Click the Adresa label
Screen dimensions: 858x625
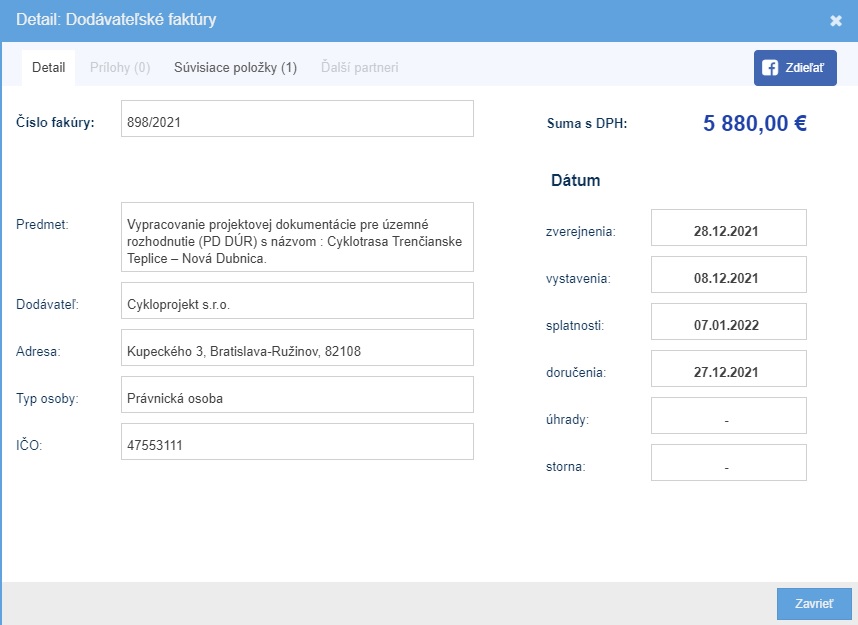pyautogui.click(x=38, y=351)
